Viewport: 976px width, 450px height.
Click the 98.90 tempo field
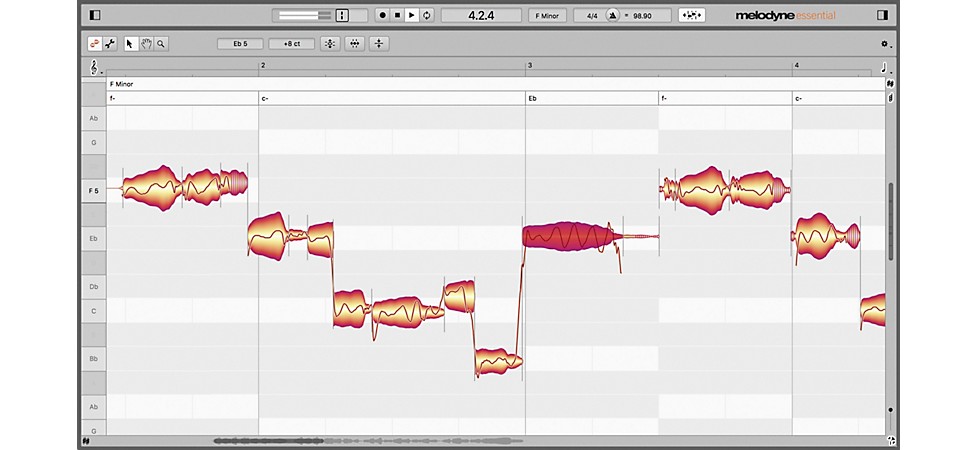pyautogui.click(x=642, y=16)
